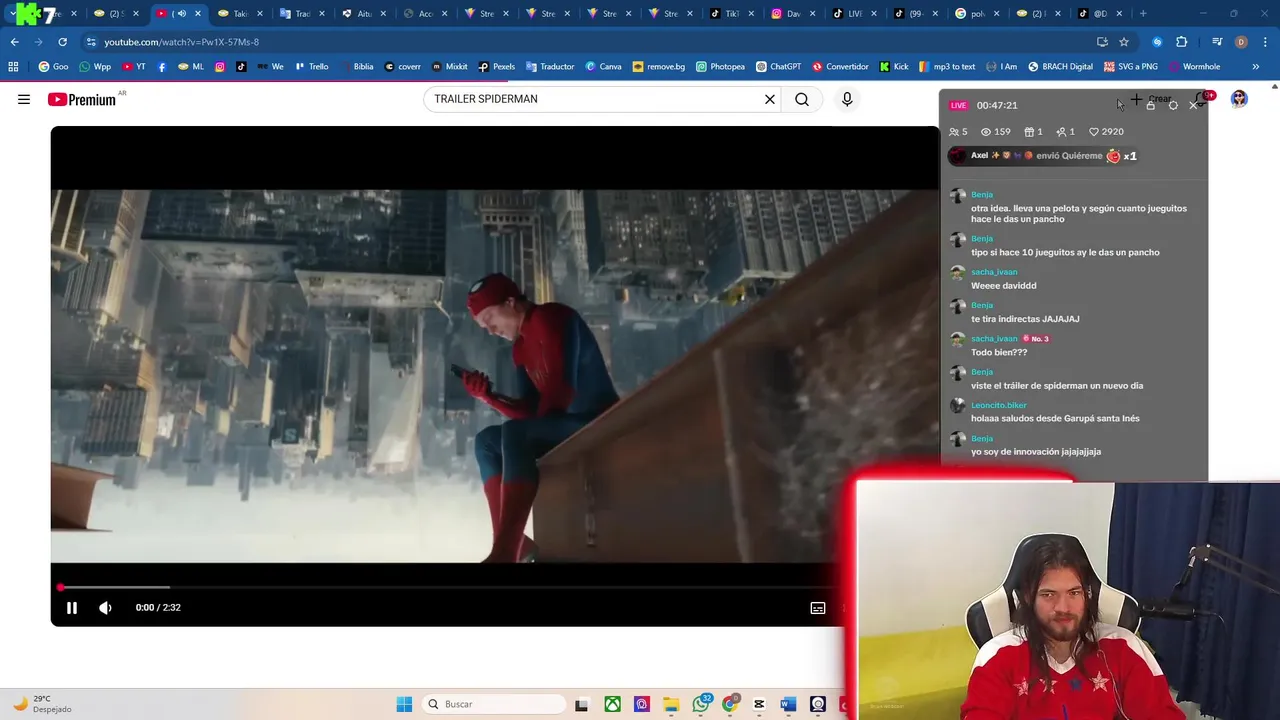Bookmark this page with star icon

point(1124,42)
